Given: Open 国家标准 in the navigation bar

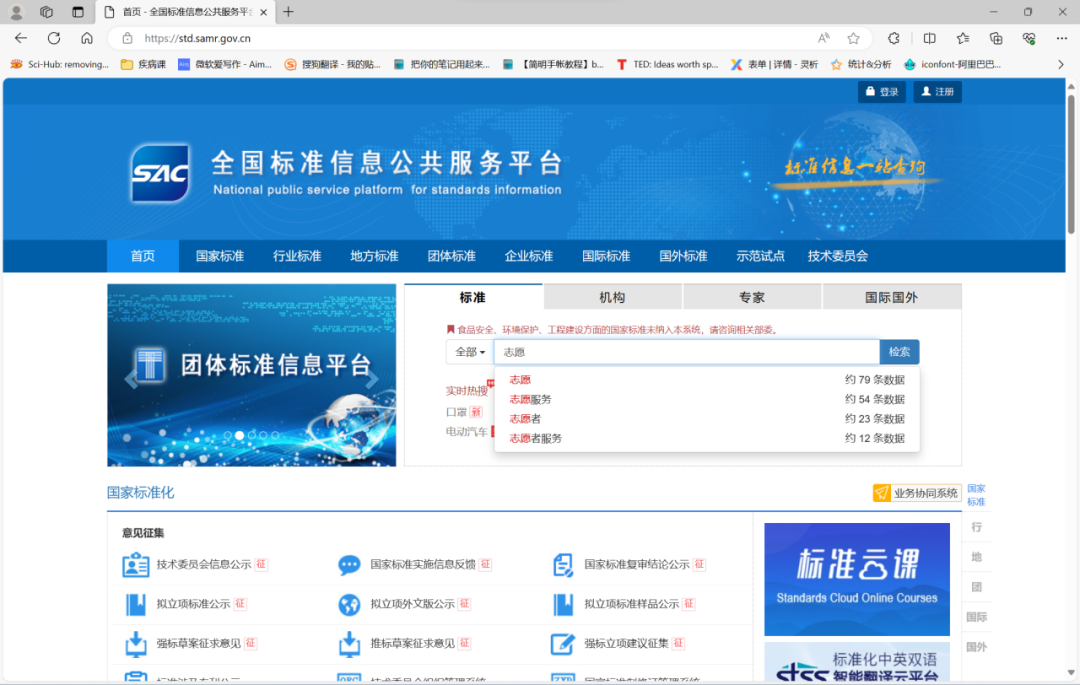Looking at the screenshot, I should click(x=220, y=256).
